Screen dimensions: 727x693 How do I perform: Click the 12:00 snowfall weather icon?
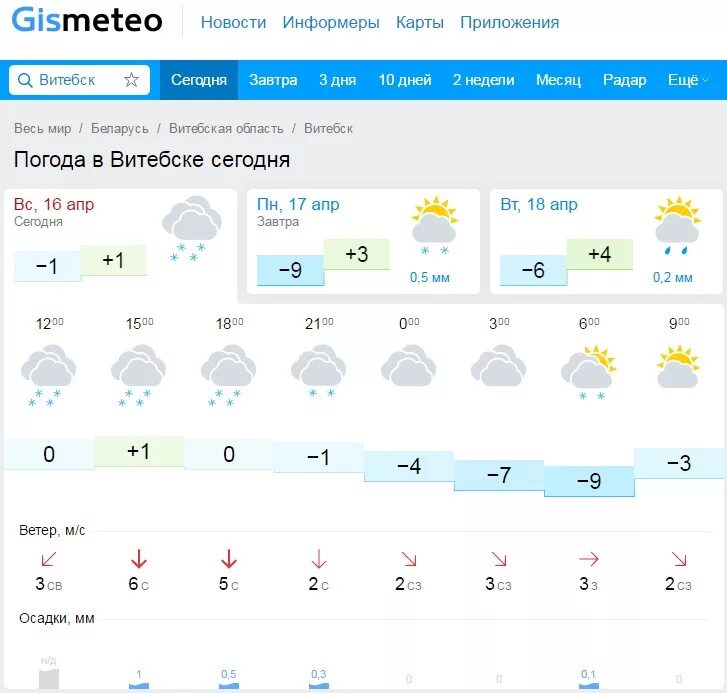(48, 375)
